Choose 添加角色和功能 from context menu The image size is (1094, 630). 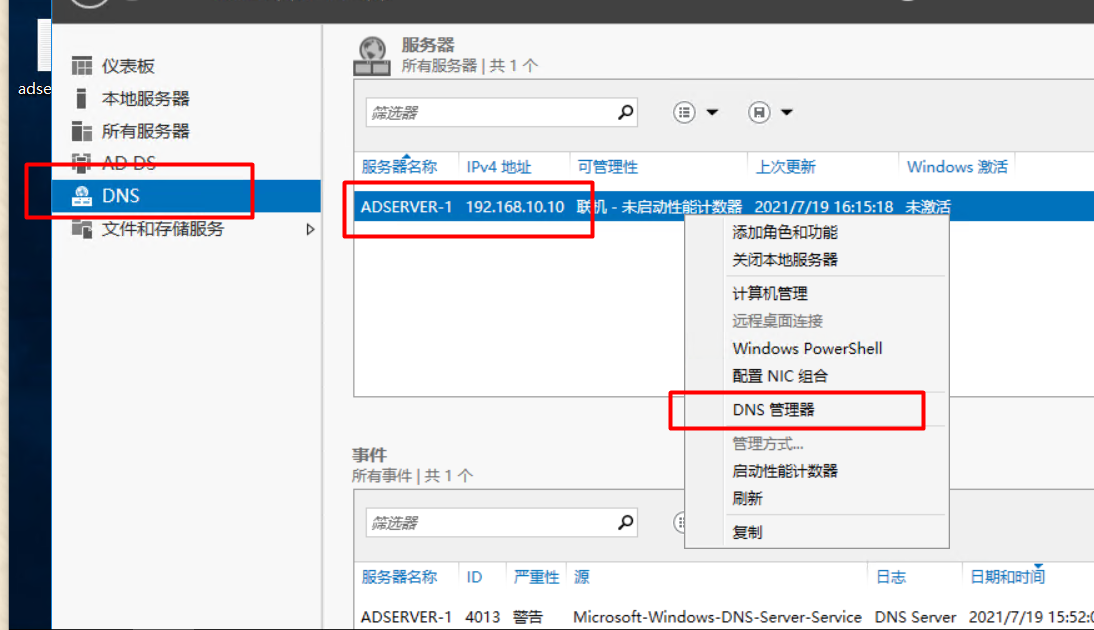pos(785,232)
